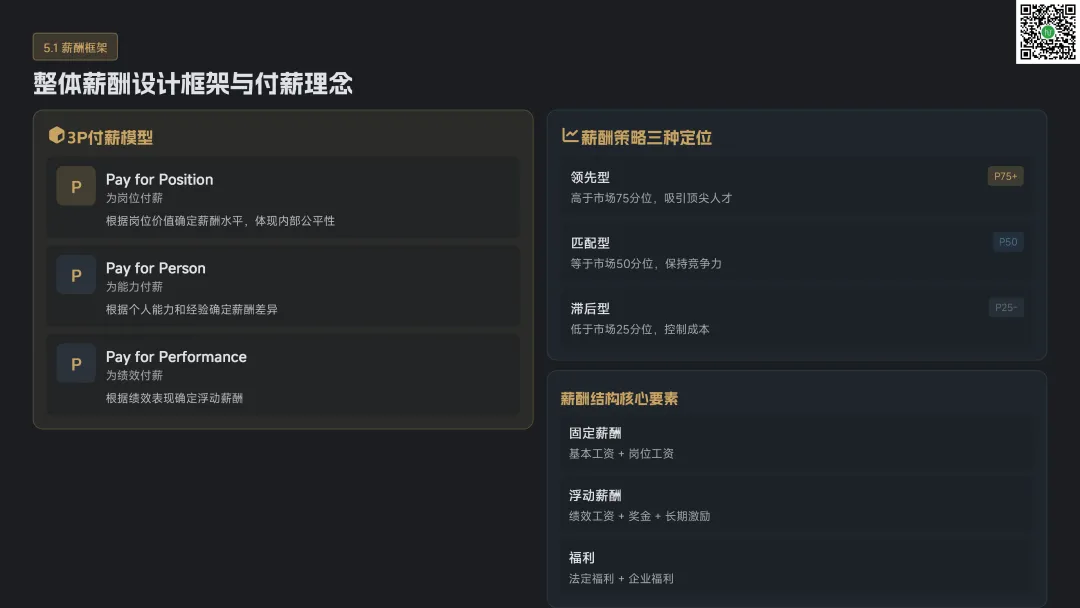
Task: Click the P50 badge
Action: point(1008,242)
